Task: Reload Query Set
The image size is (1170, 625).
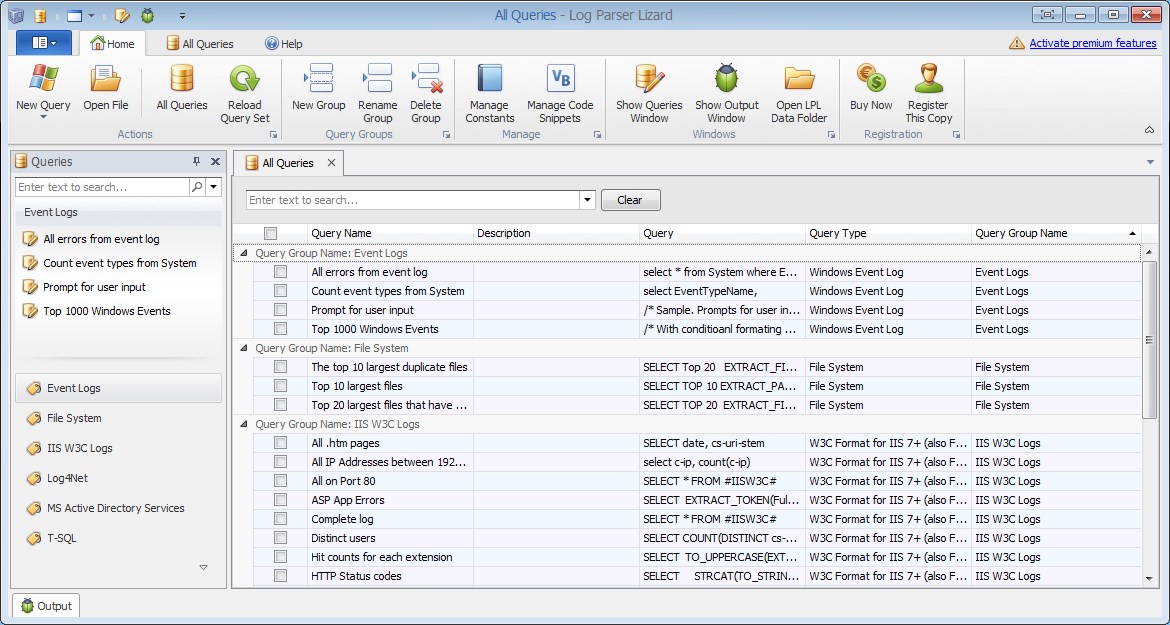Action: pyautogui.click(x=245, y=94)
